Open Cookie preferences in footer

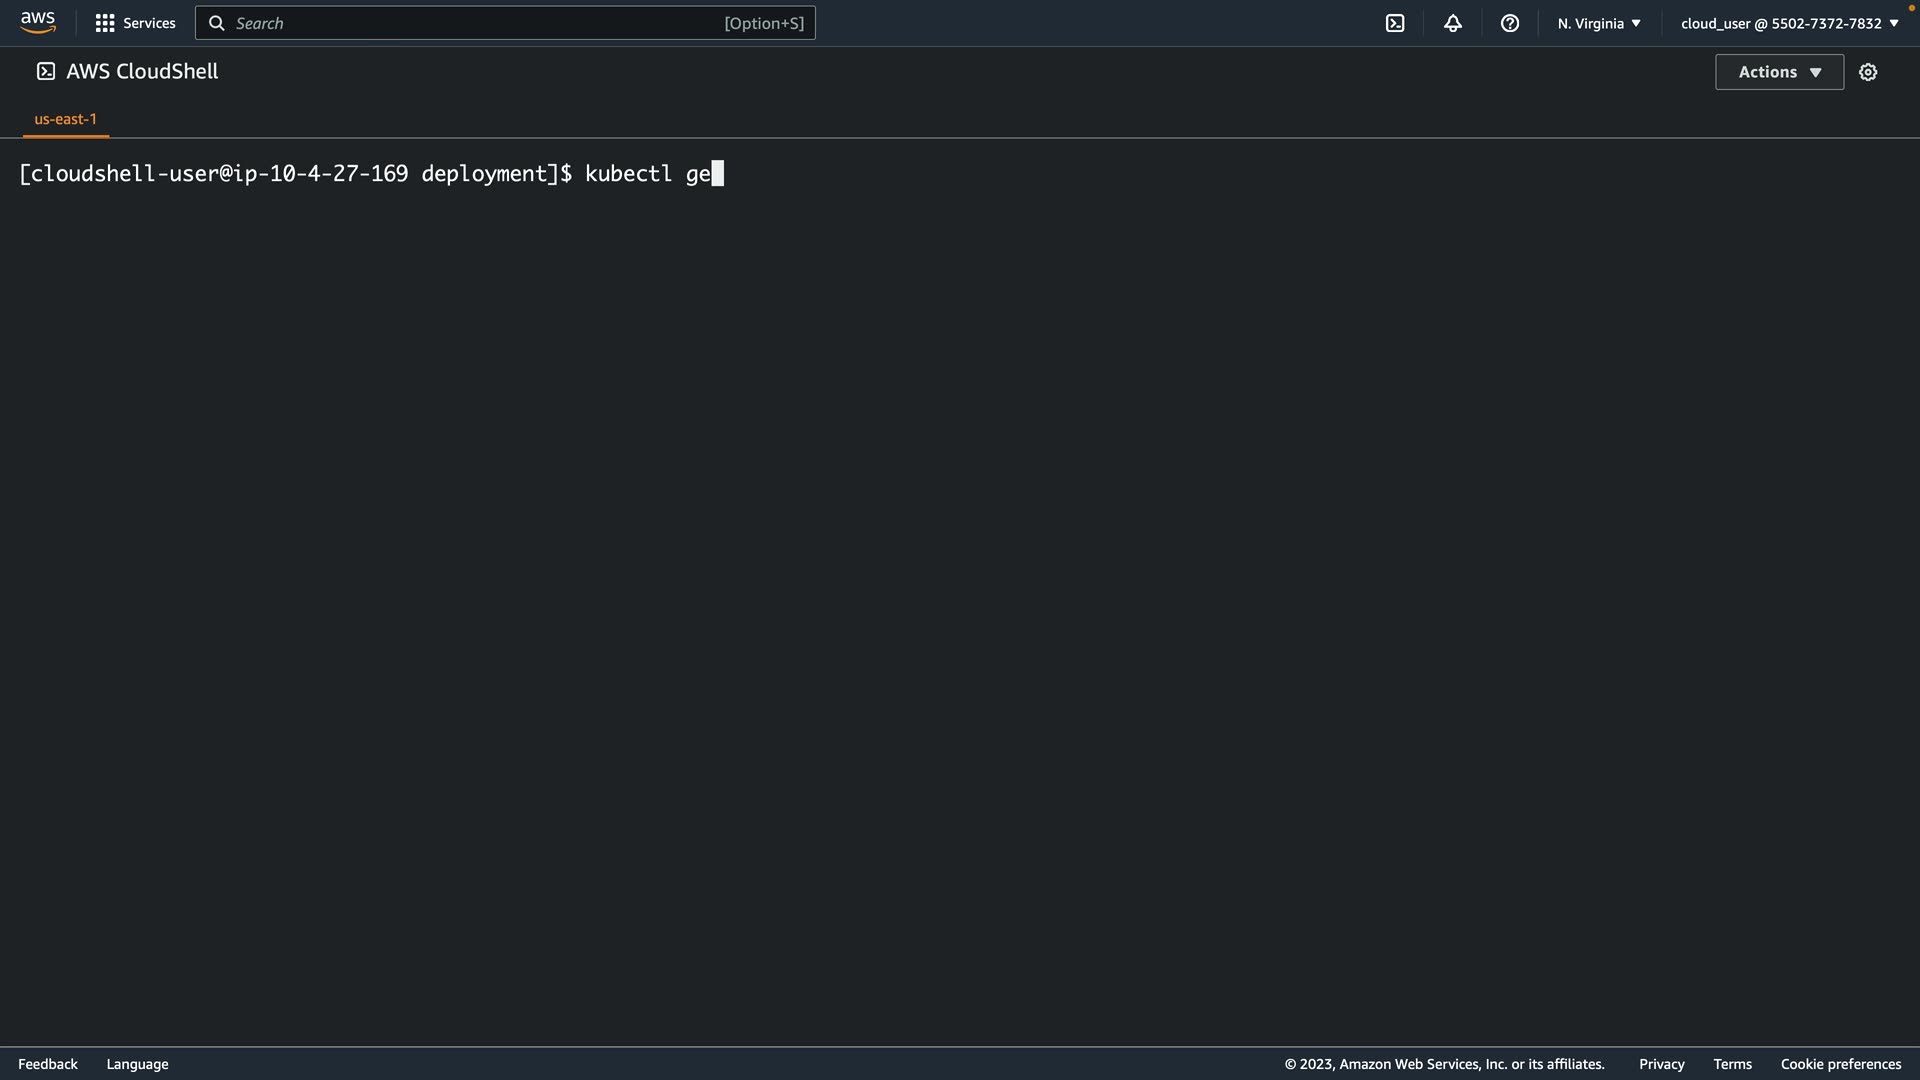tap(1840, 1064)
